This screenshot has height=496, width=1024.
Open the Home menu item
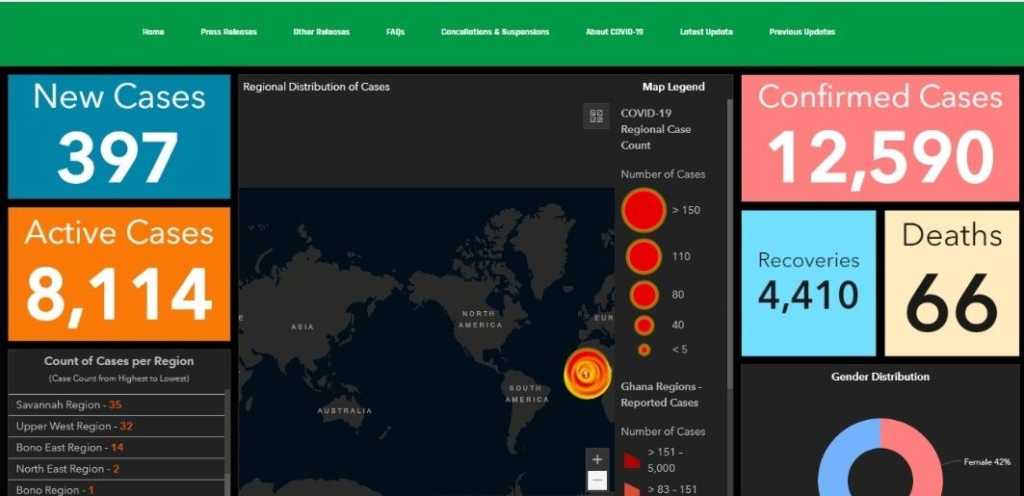click(x=153, y=32)
